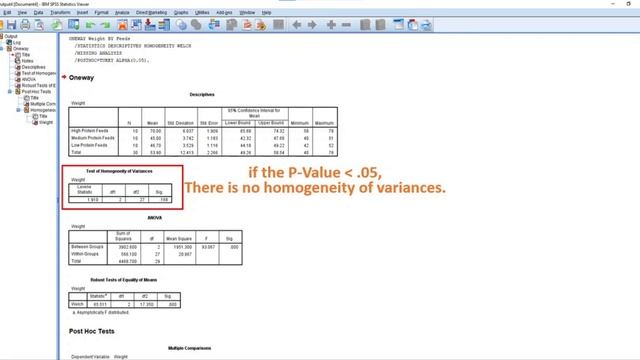Collapse the Homogeneous Subsets outline node
Image resolution: width=640 pixels, height=360 pixels.
click(18, 110)
